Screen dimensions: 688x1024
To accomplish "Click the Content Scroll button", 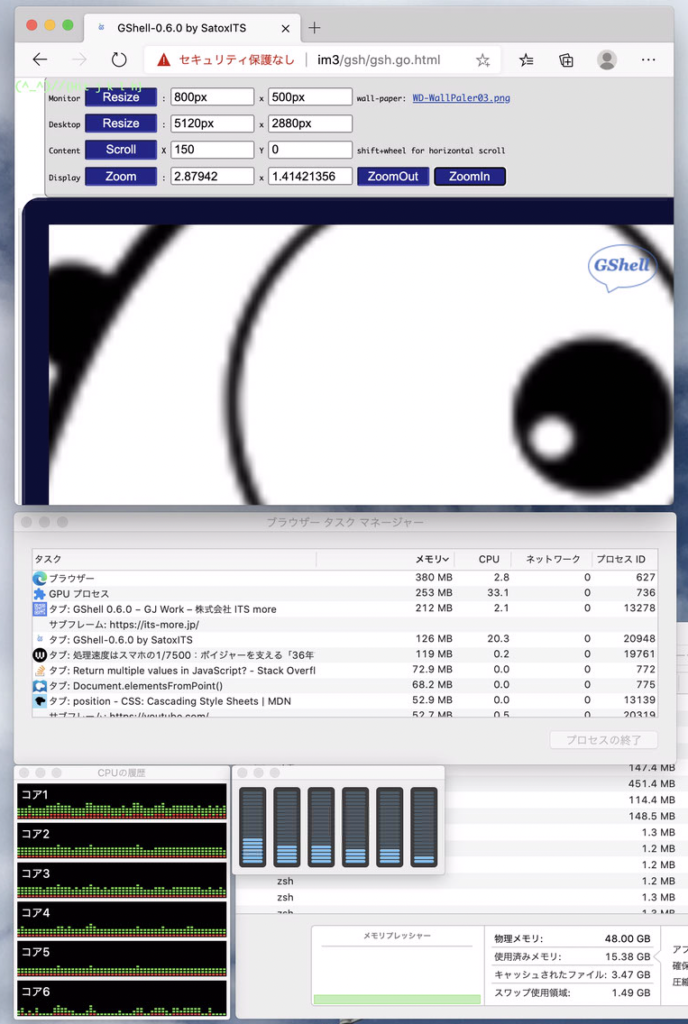I will [x=121, y=150].
